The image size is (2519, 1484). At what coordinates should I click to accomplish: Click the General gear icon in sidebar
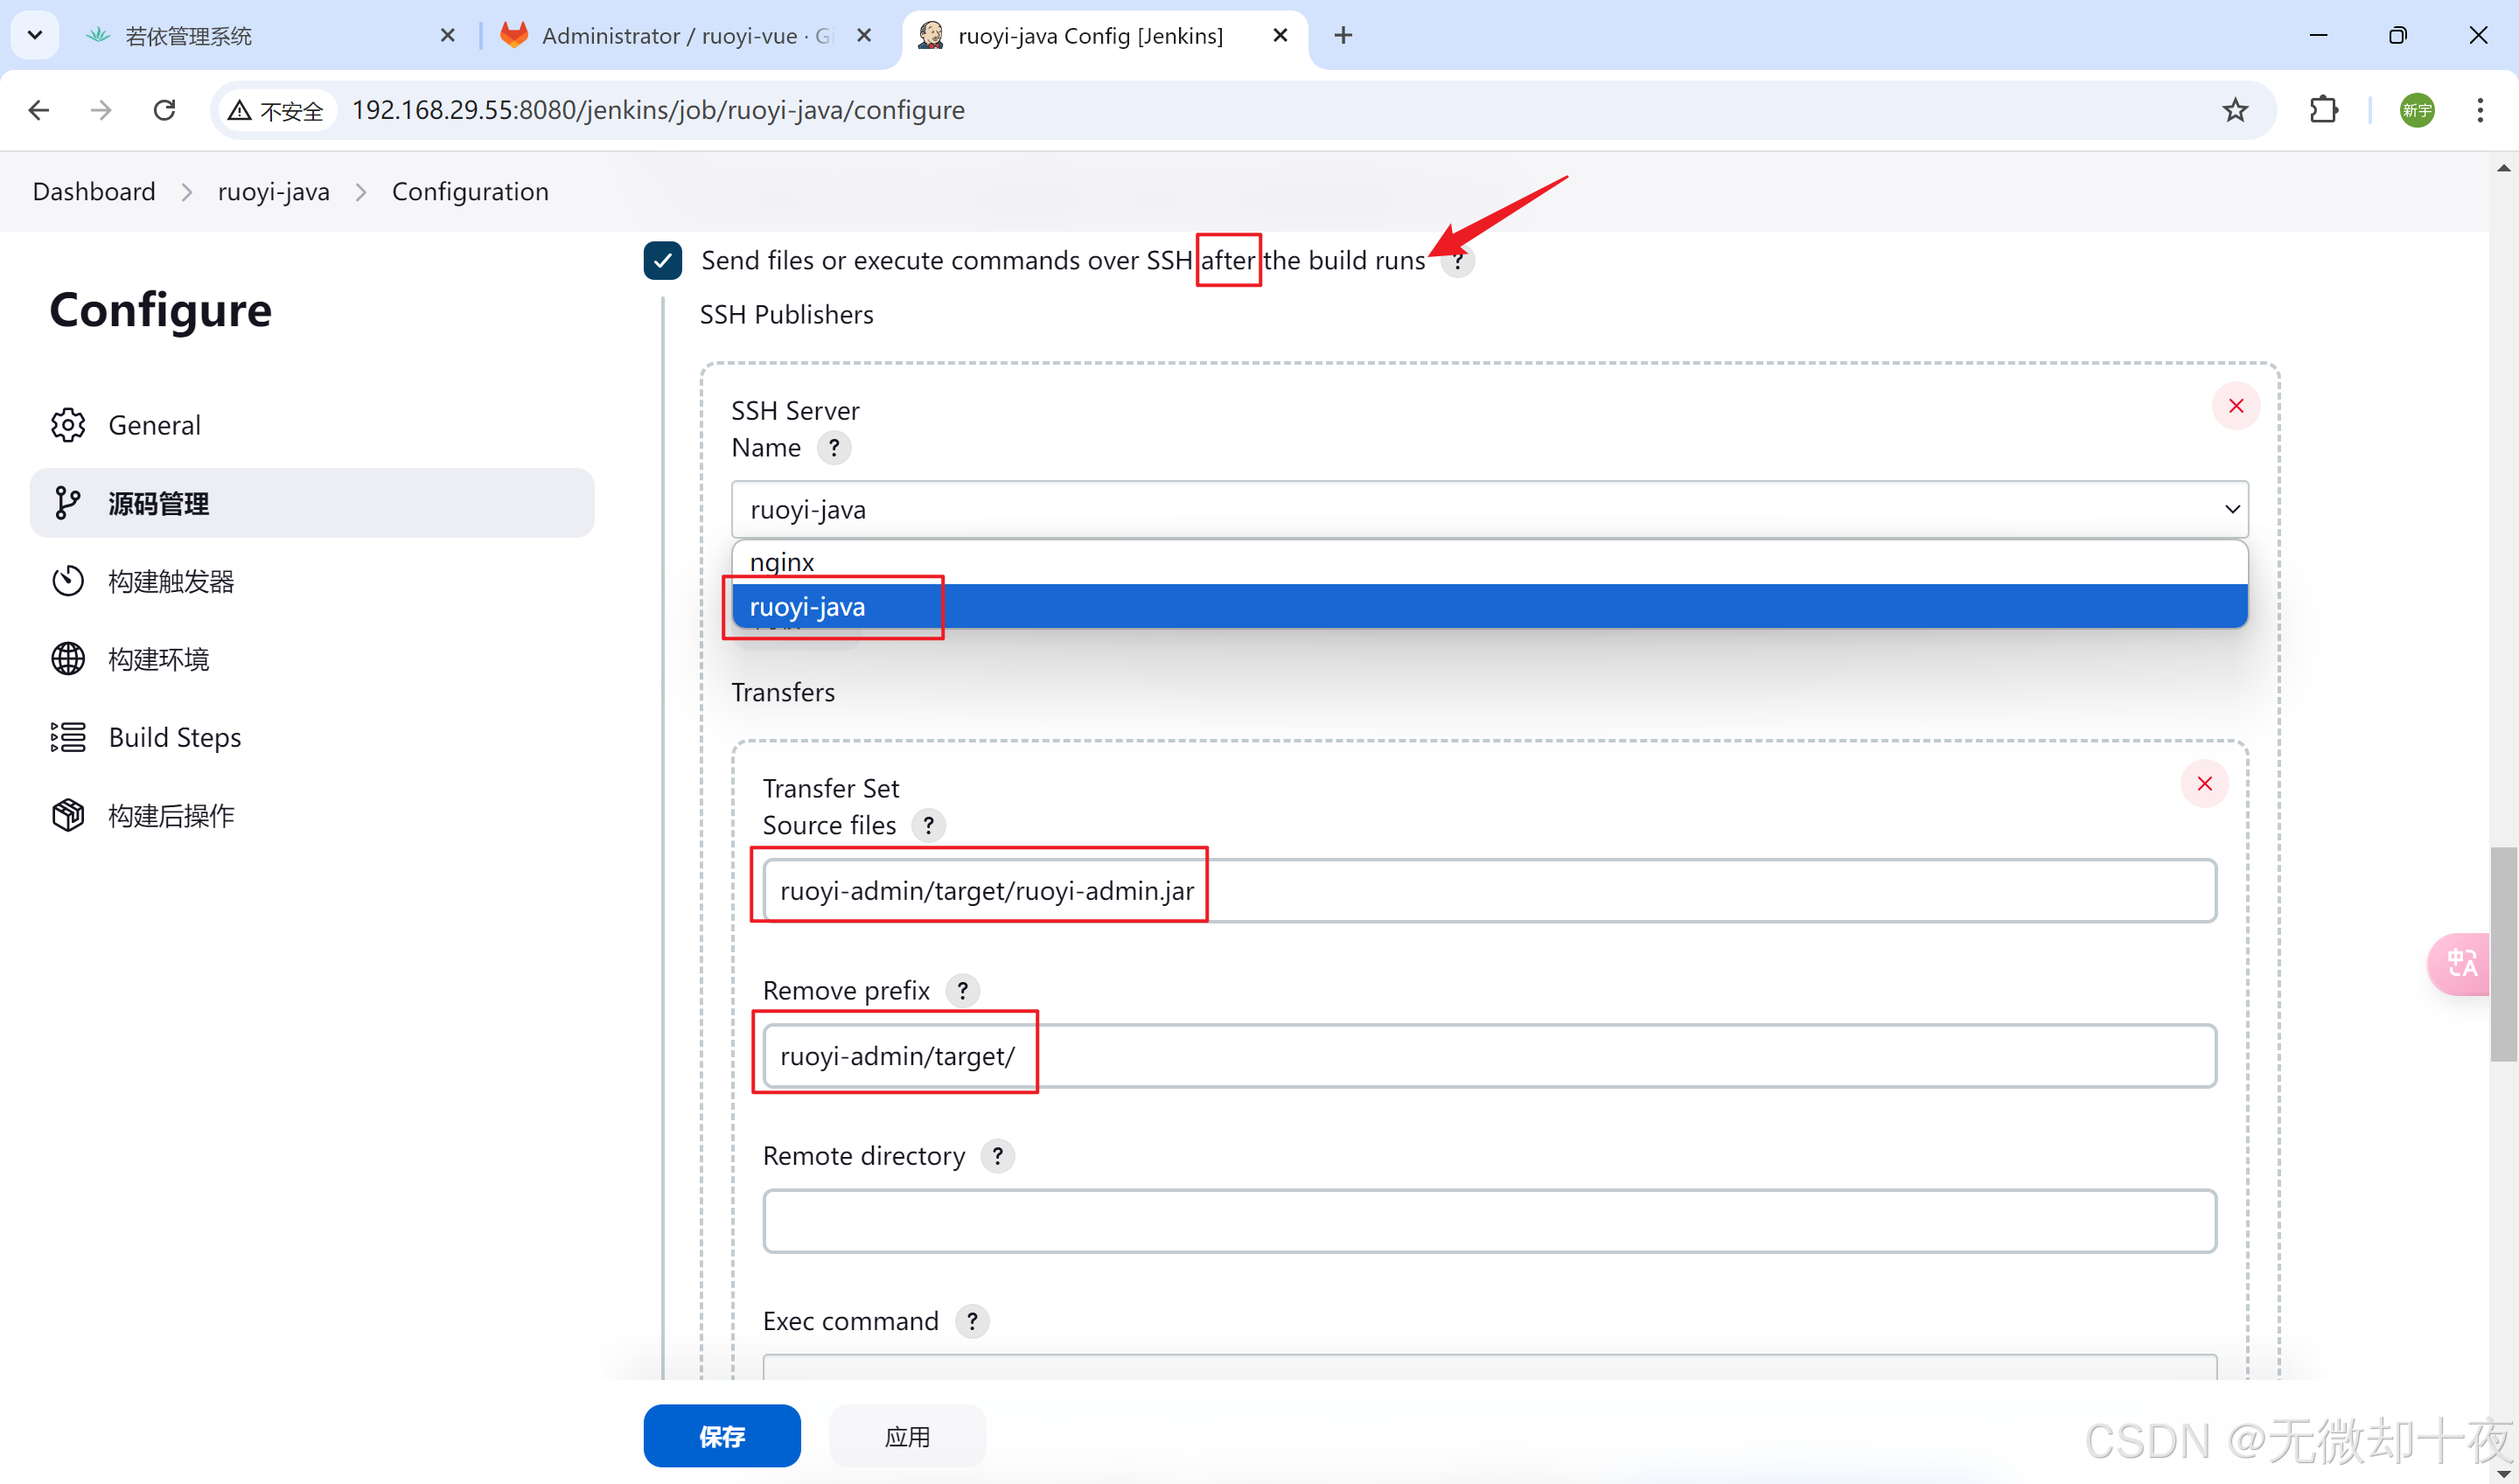[68, 425]
